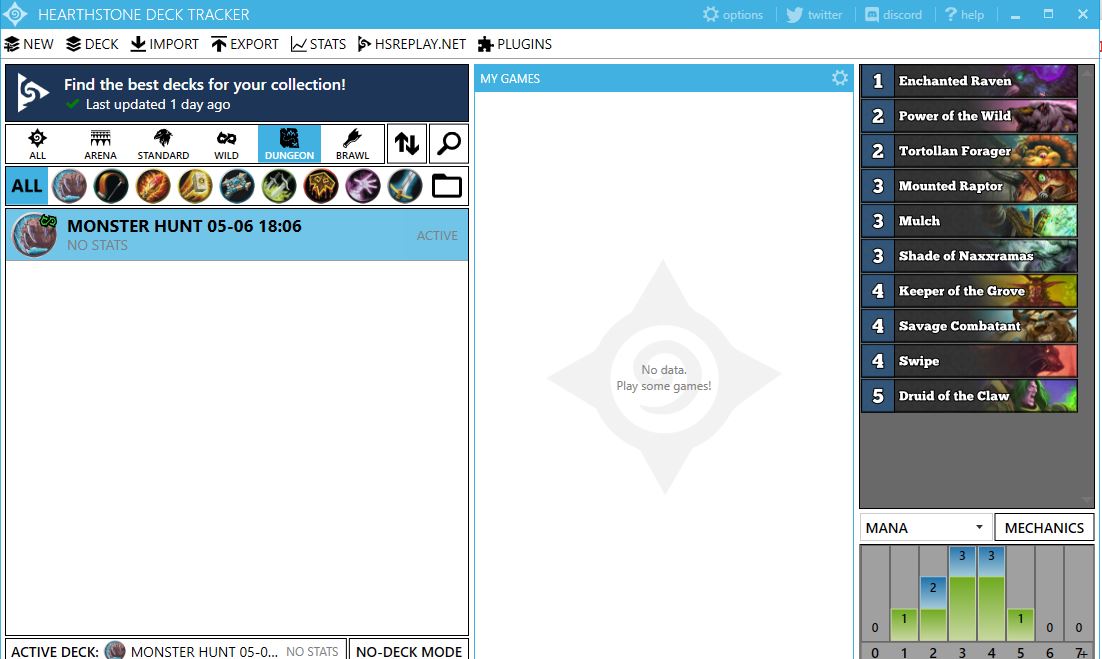Open the STATS menu
Viewport: 1102px width, 659px height.
click(x=318, y=44)
